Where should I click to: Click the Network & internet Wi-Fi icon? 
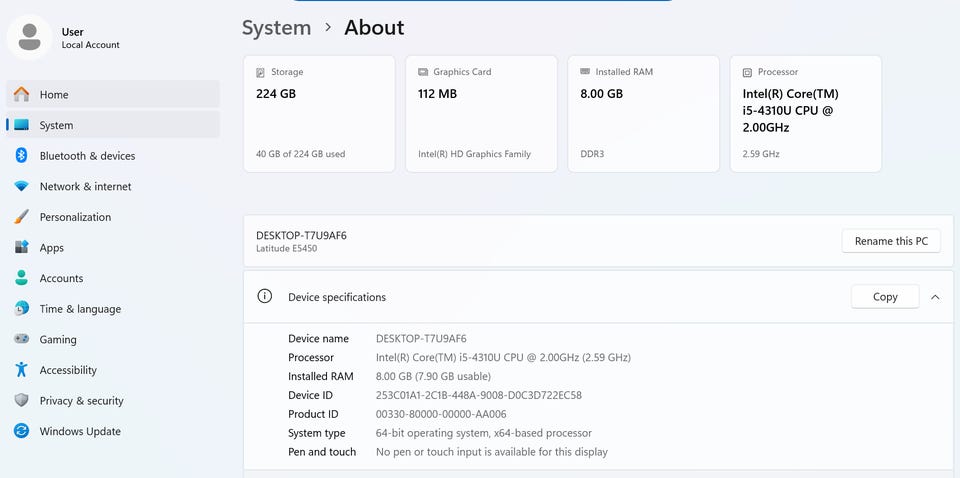21,186
